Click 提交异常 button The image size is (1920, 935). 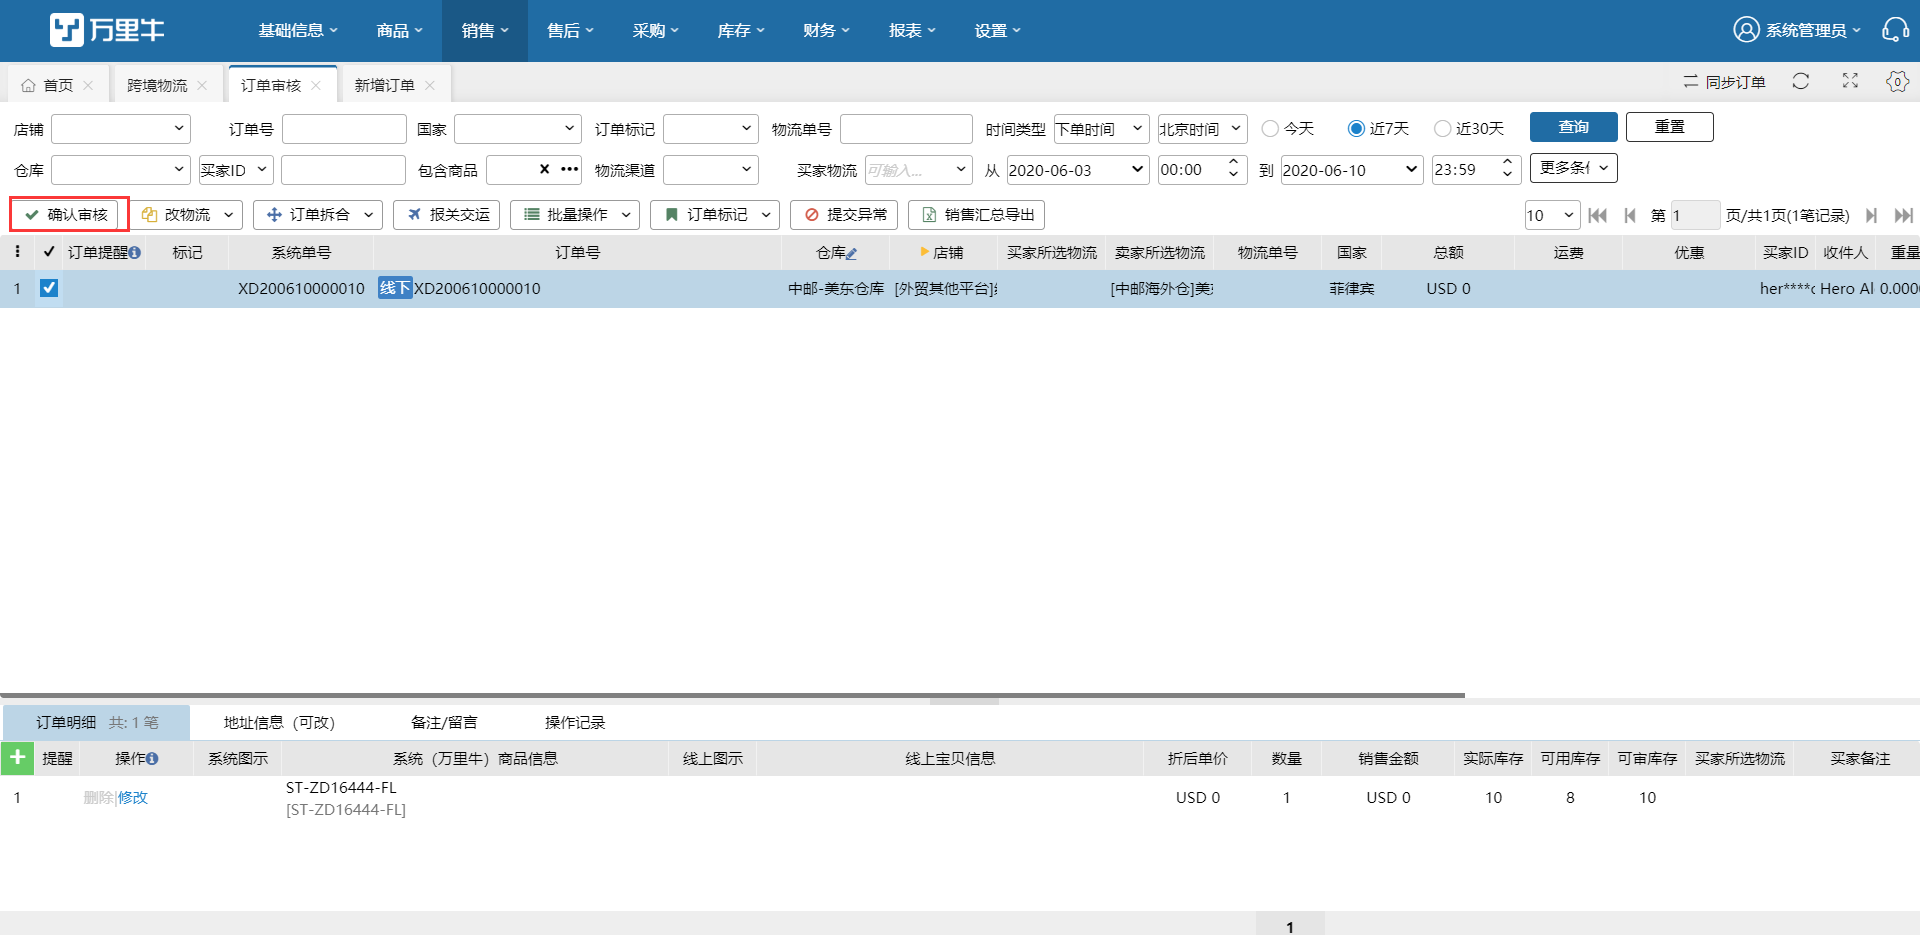[844, 215]
